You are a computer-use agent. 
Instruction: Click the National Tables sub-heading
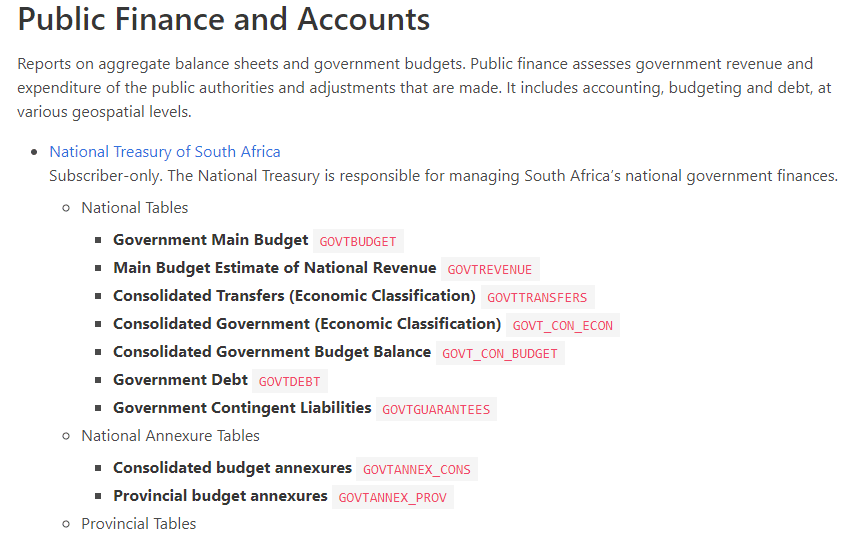pyautogui.click(x=135, y=207)
